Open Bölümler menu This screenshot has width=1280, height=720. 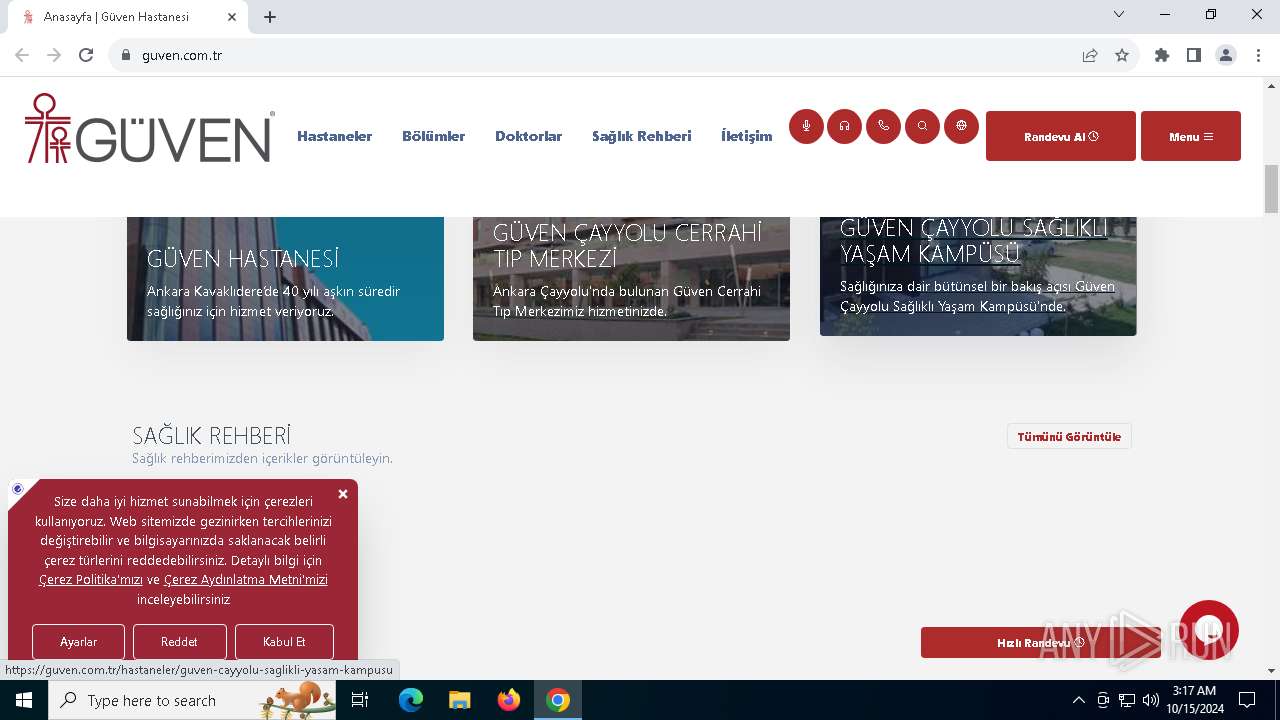pyautogui.click(x=433, y=136)
